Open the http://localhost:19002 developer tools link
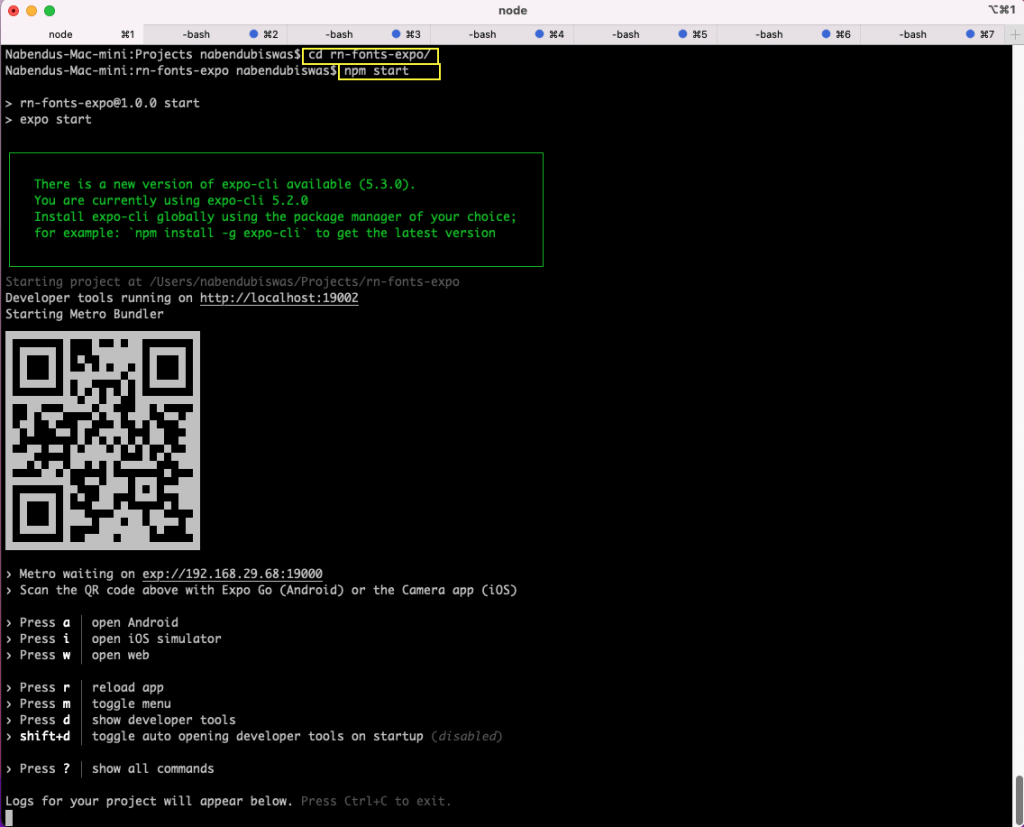The width and height of the screenshot is (1024, 827). [278, 297]
